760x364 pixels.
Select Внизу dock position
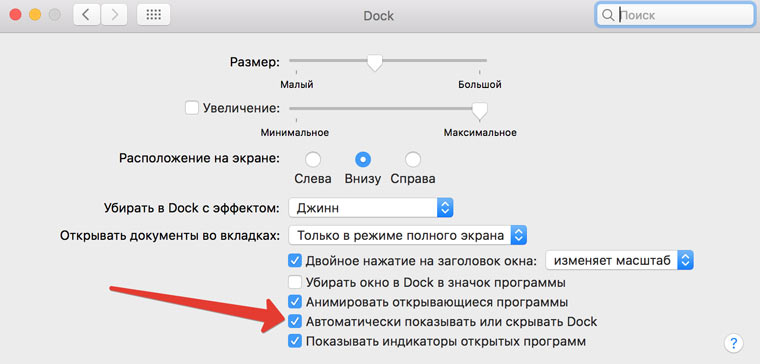coord(363,159)
